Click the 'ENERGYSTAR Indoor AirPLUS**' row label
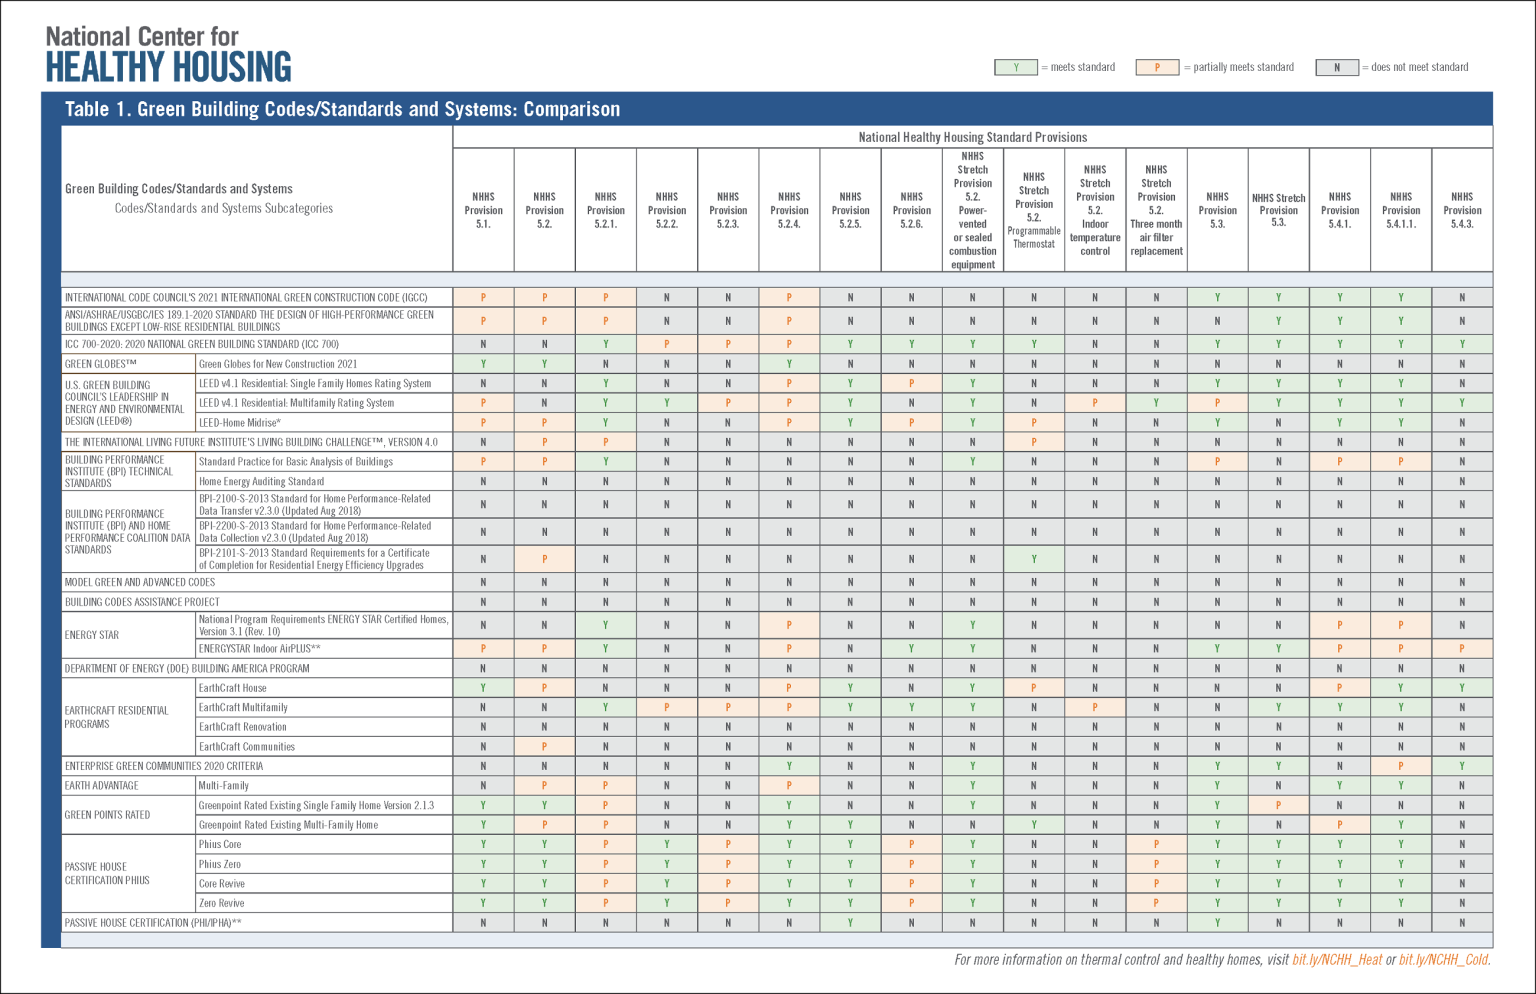This screenshot has width=1536, height=994. [x=260, y=649]
